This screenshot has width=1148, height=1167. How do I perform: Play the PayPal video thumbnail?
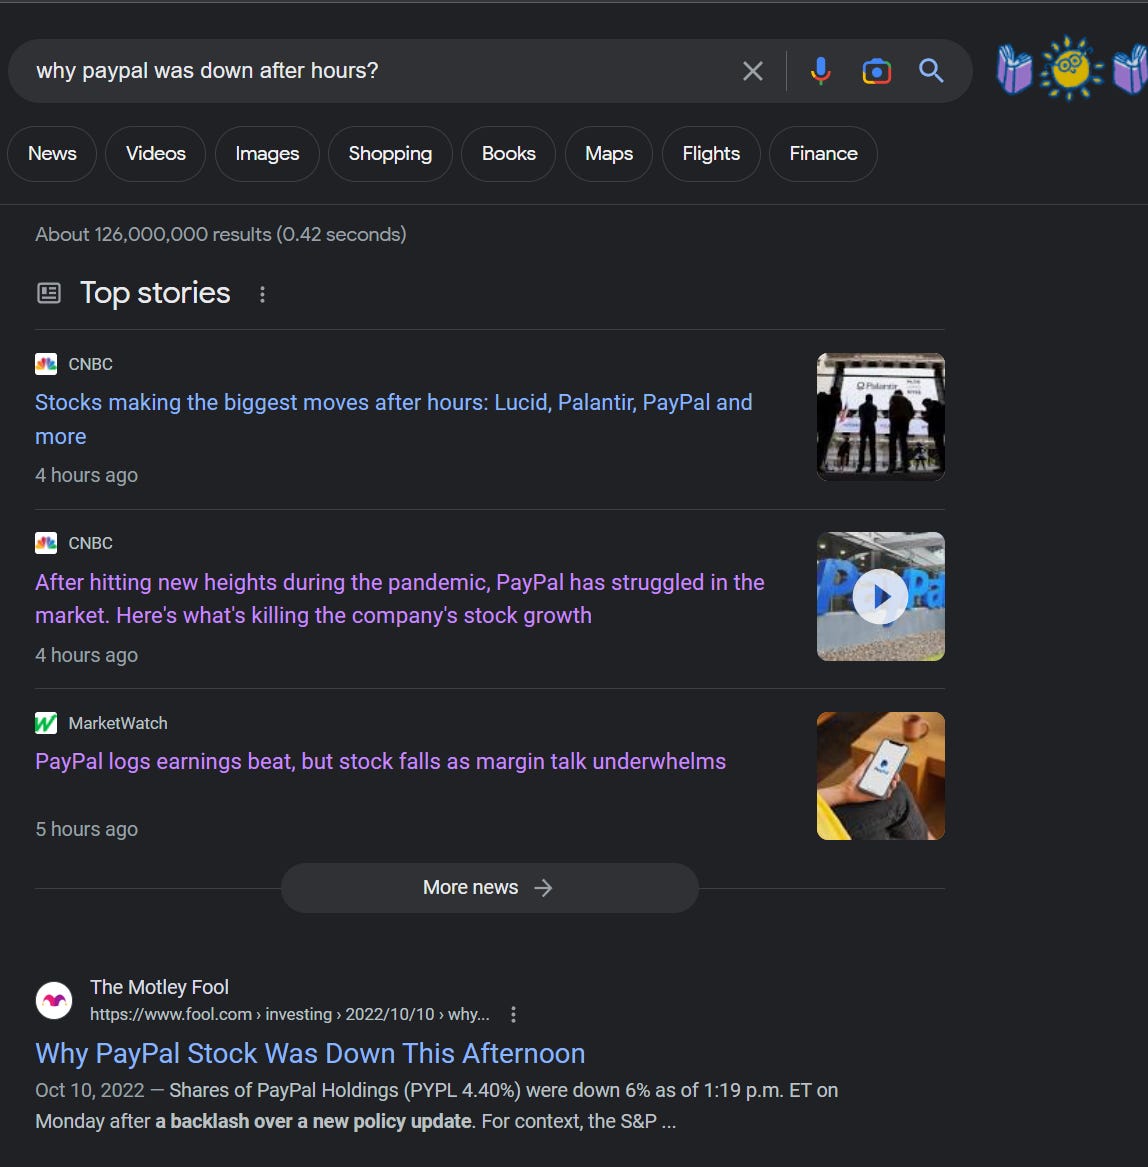point(881,596)
